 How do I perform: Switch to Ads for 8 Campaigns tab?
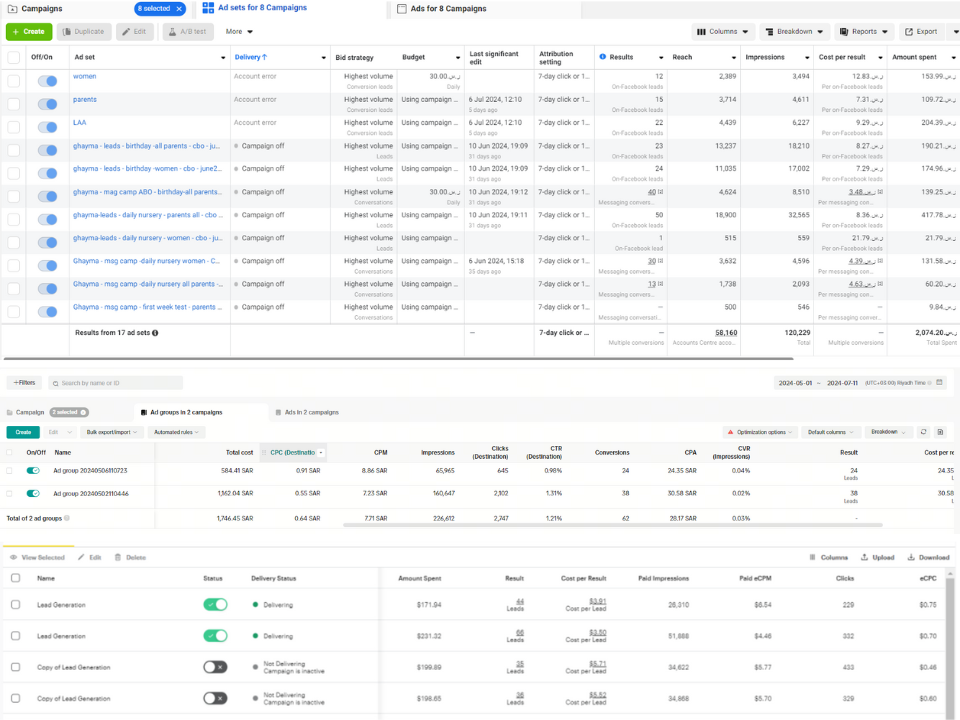point(448,9)
